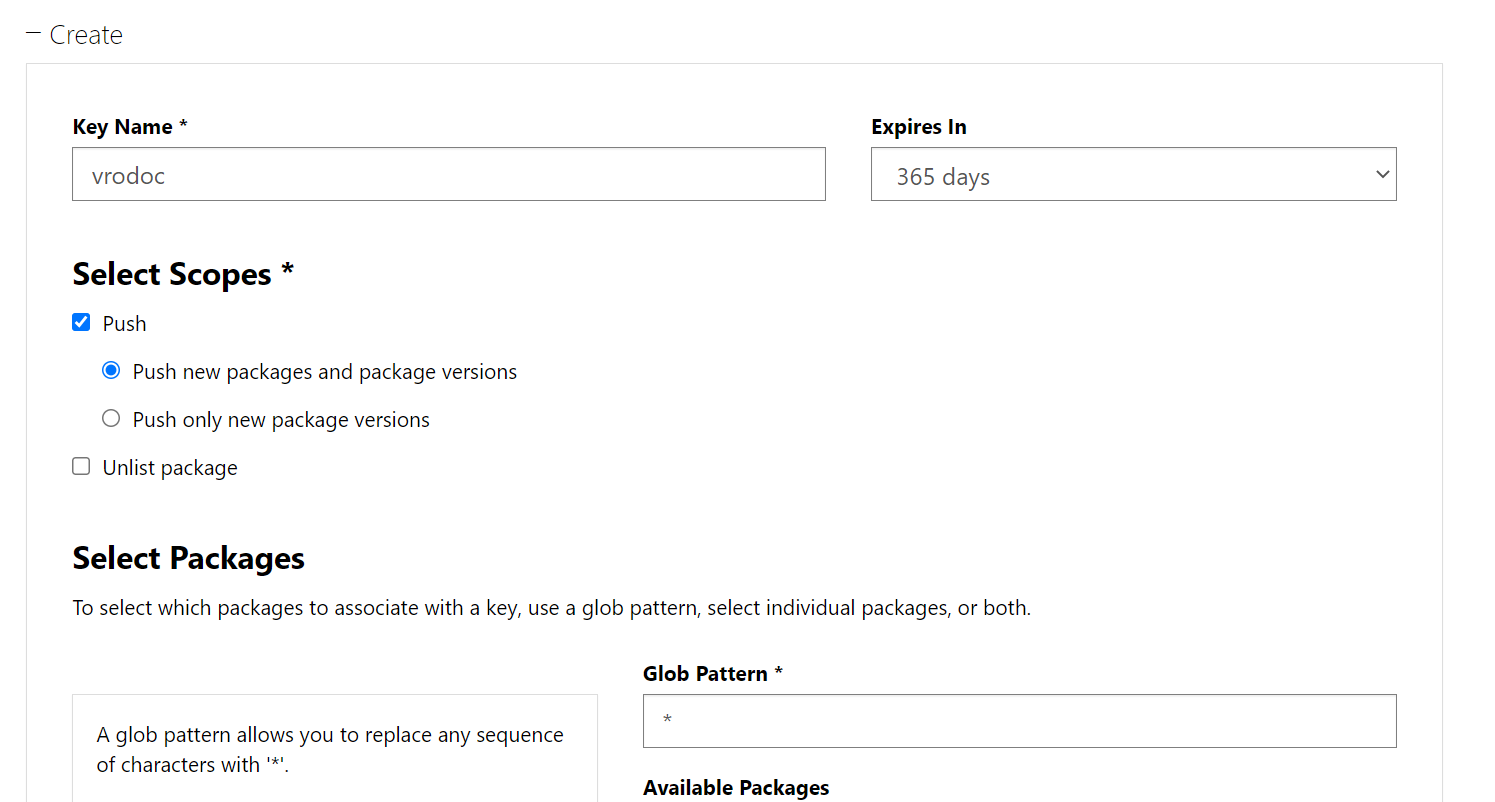
Task: Choose the 'Push only new package versions' radio circle
Action: (x=111, y=418)
